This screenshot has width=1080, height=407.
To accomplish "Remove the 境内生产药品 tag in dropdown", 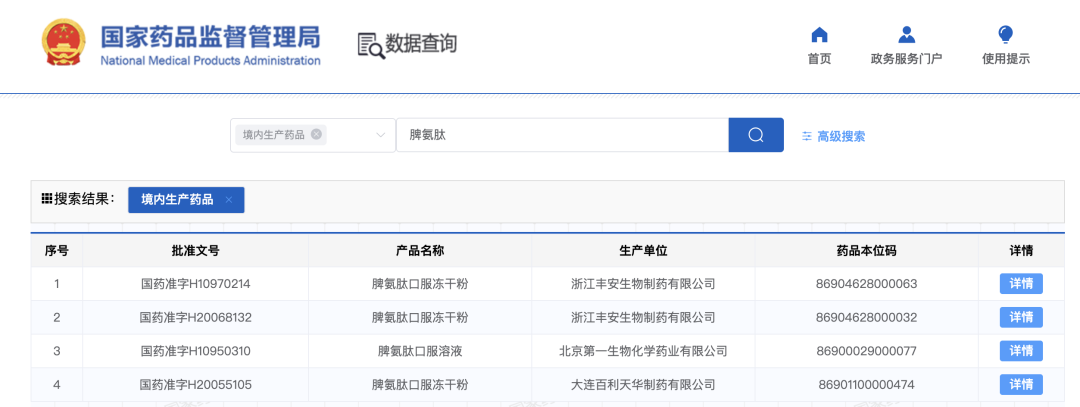I will pos(316,134).
